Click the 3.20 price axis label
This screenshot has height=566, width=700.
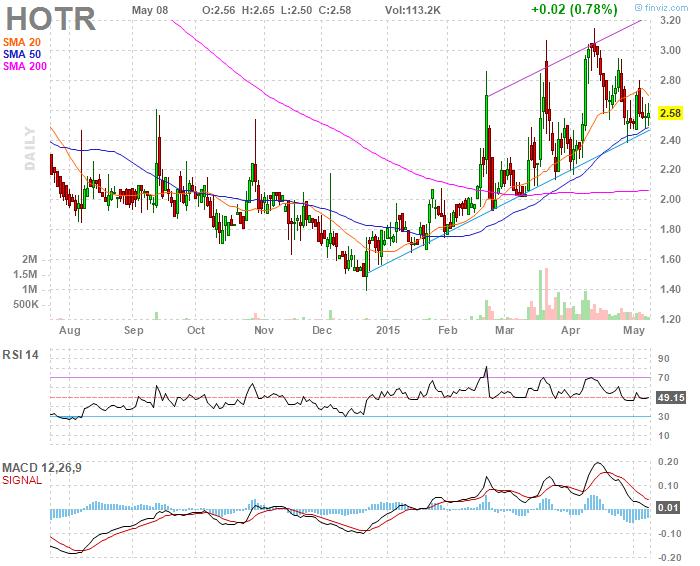click(x=671, y=20)
